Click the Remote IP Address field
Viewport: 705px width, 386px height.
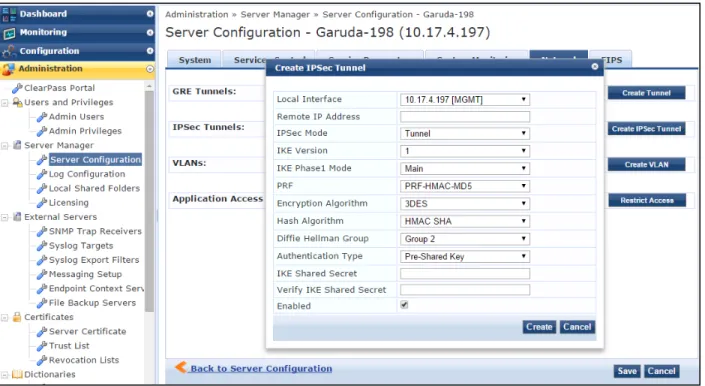[465, 117]
